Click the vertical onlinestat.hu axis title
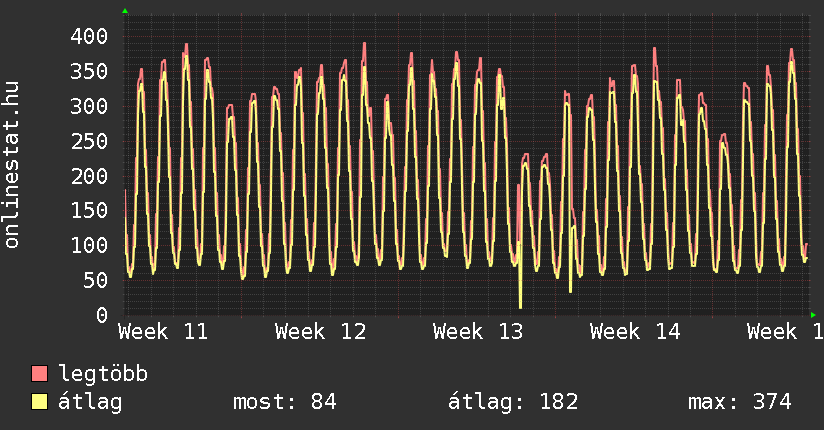The image size is (824, 430). pyautogui.click(x=12, y=165)
